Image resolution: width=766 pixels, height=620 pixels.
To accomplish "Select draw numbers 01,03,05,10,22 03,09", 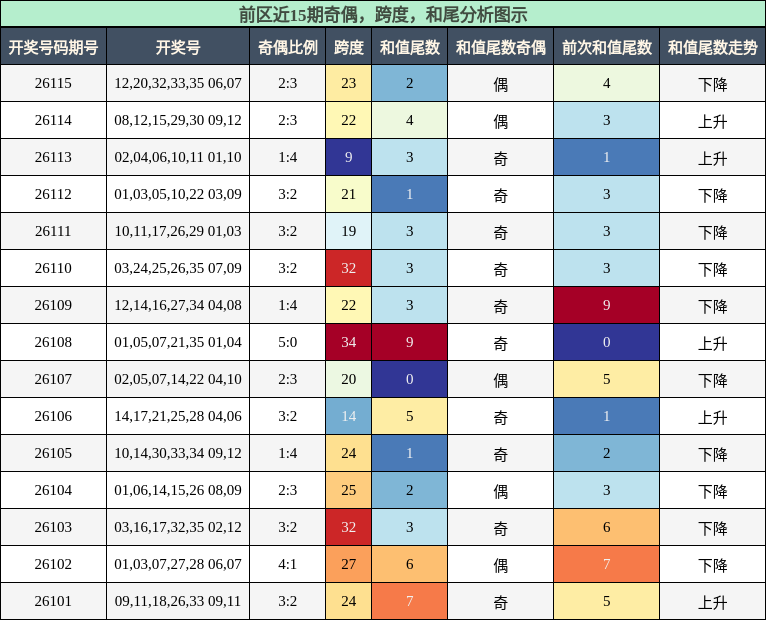I will [x=178, y=194].
